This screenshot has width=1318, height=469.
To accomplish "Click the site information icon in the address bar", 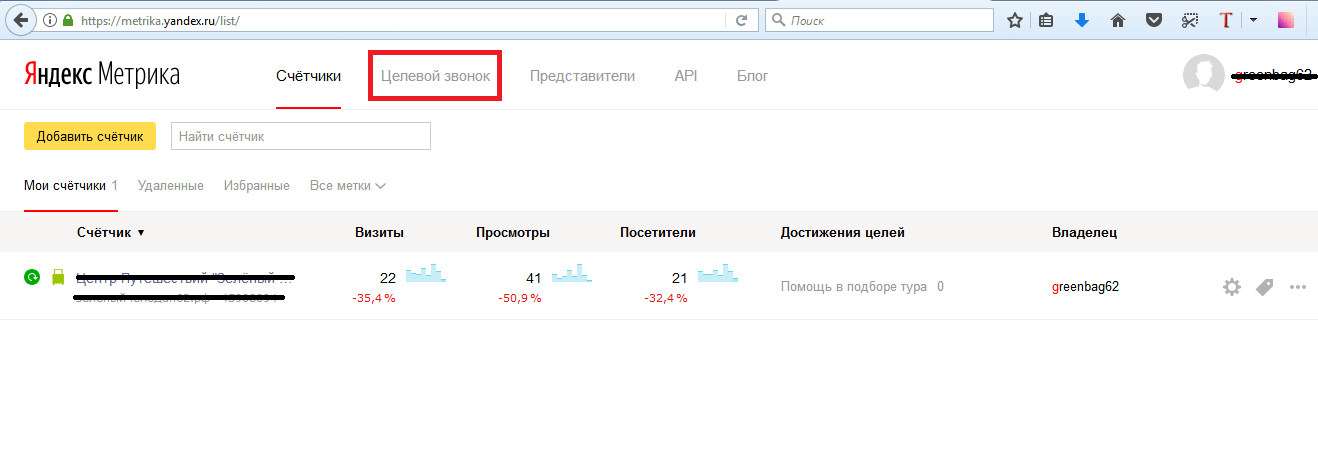I will (50, 20).
